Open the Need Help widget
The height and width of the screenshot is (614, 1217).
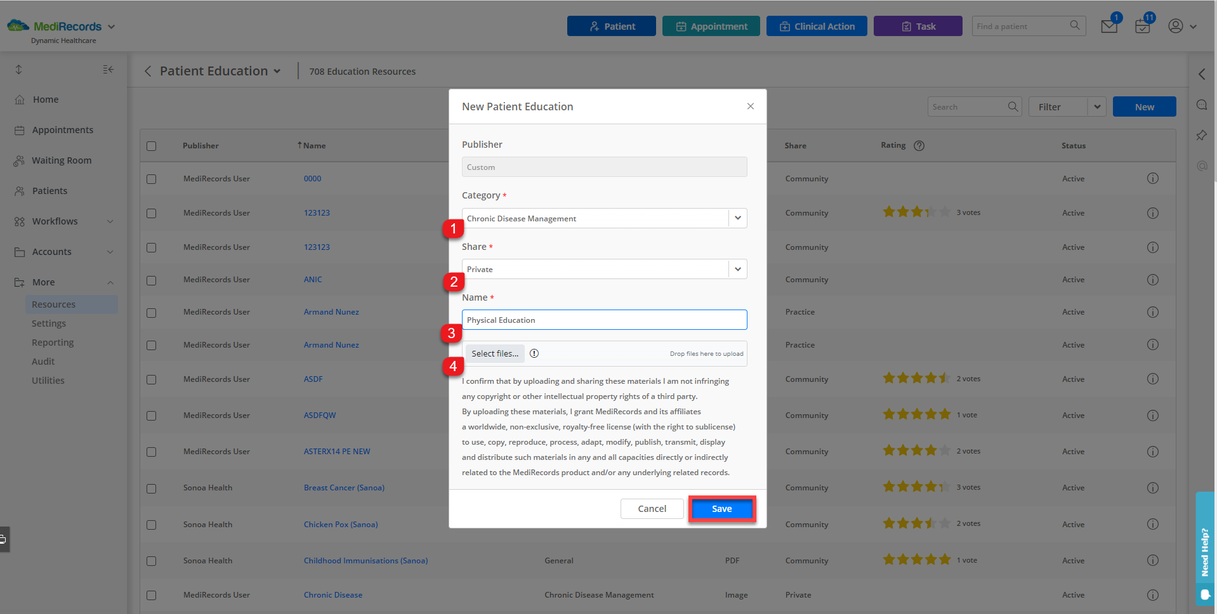click(x=1205, y=548)
